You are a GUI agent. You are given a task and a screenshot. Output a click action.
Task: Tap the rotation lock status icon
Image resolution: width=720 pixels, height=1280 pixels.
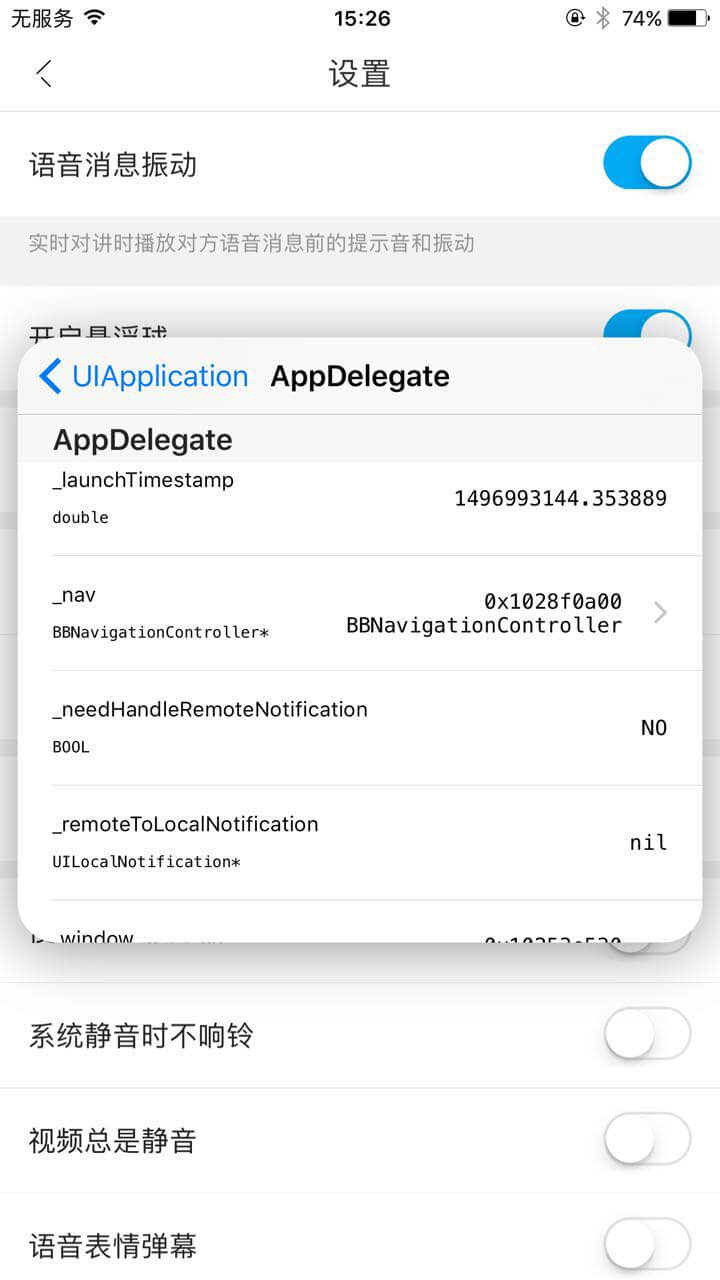click(x=575, y=18)
